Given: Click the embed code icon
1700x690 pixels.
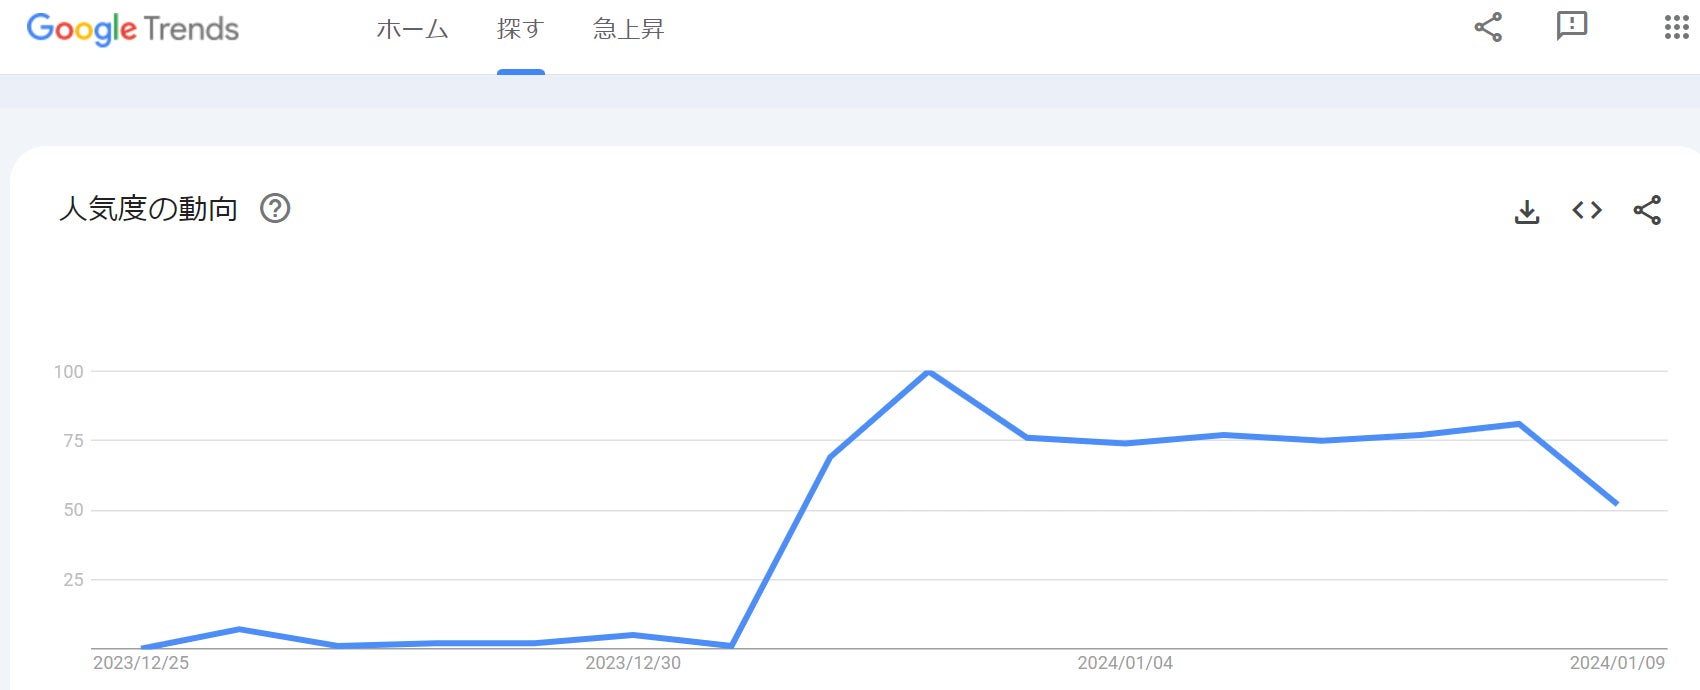Looking at the screenshot, I should pos(1587,210).
